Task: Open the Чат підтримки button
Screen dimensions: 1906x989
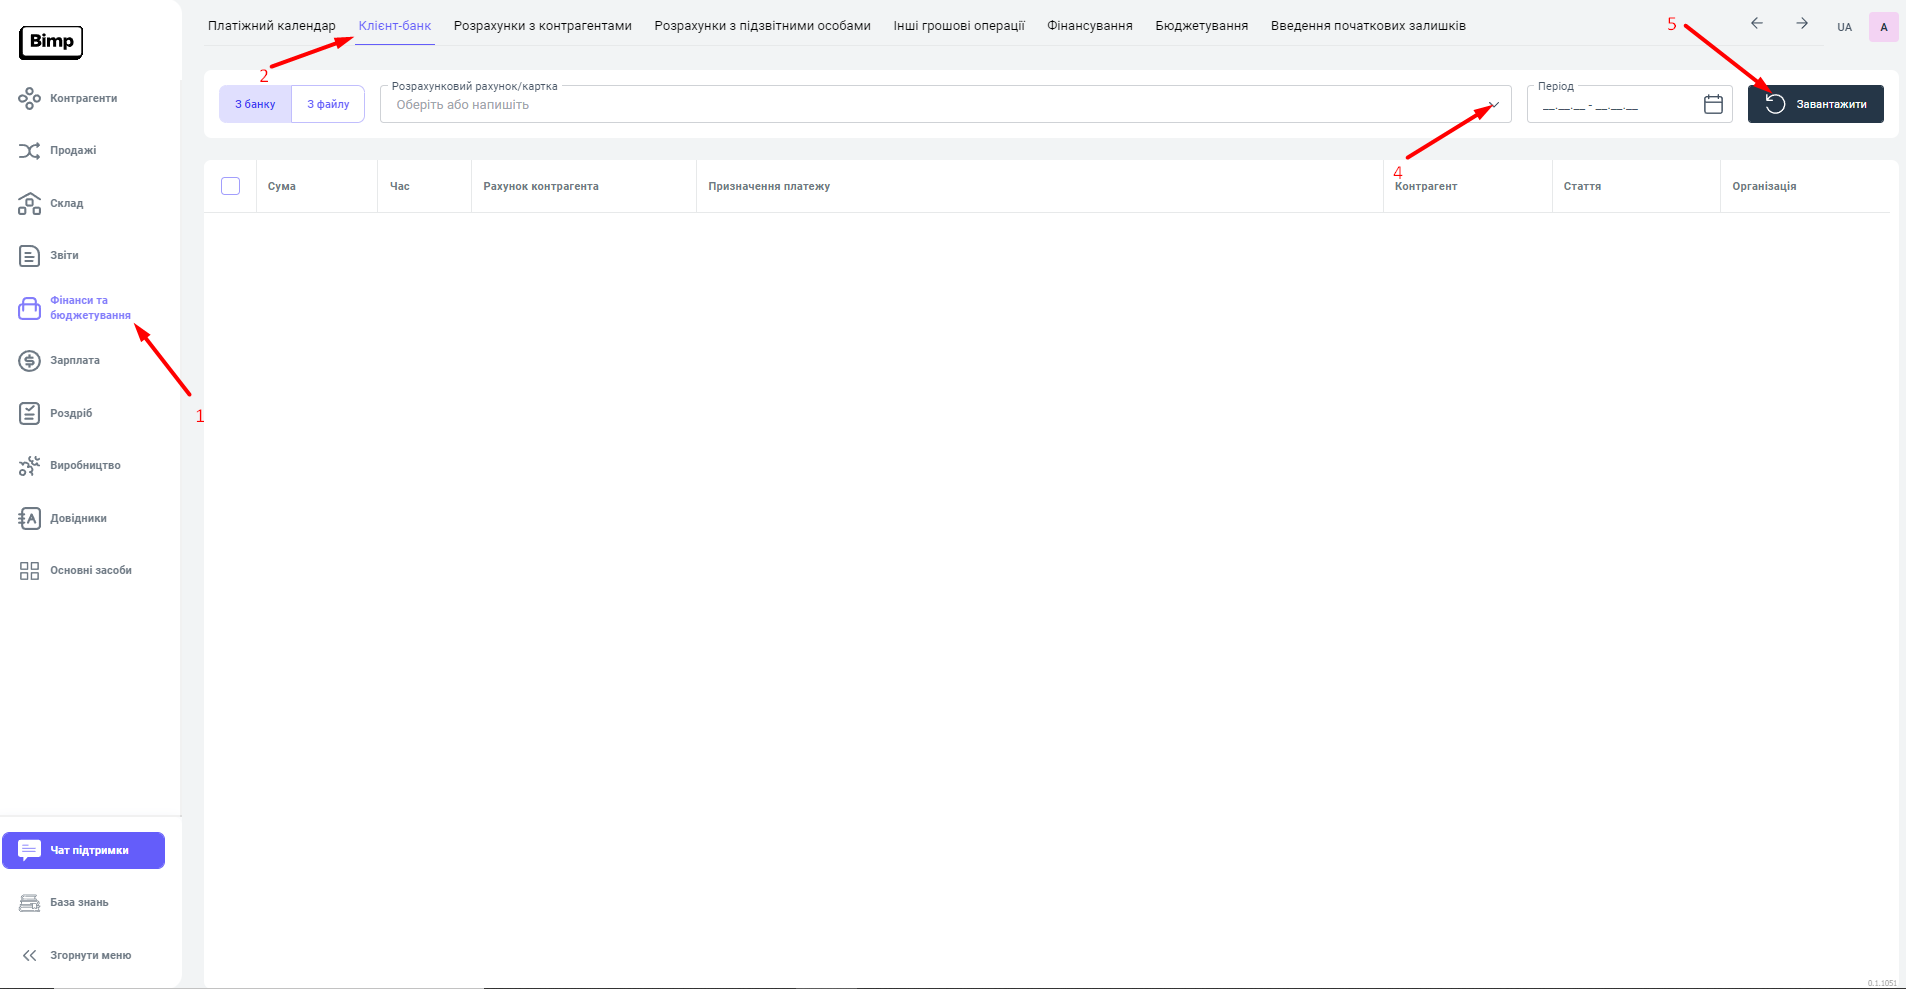Action: [84, 850]
